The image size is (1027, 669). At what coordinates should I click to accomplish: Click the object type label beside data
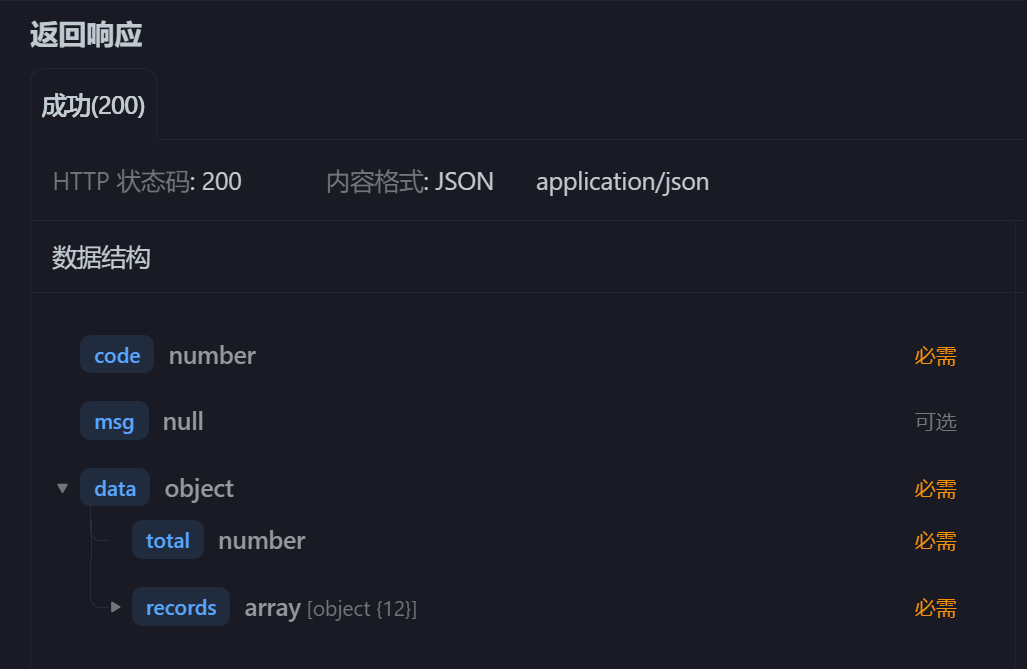click(199, 488)
